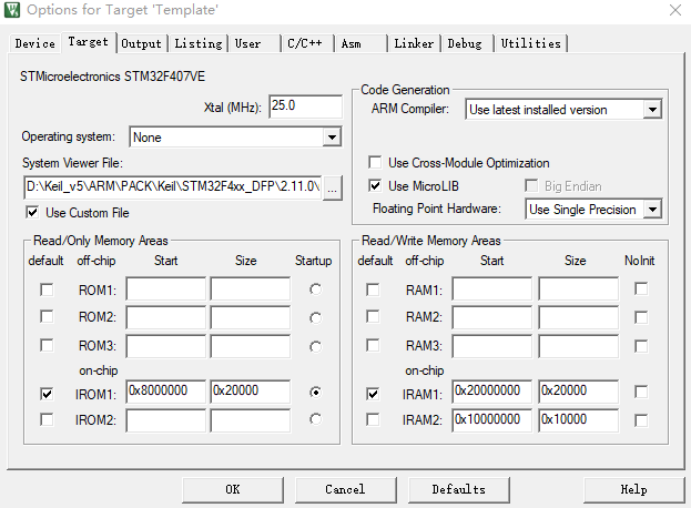Select the IROM2 Startup radio button

315,419
